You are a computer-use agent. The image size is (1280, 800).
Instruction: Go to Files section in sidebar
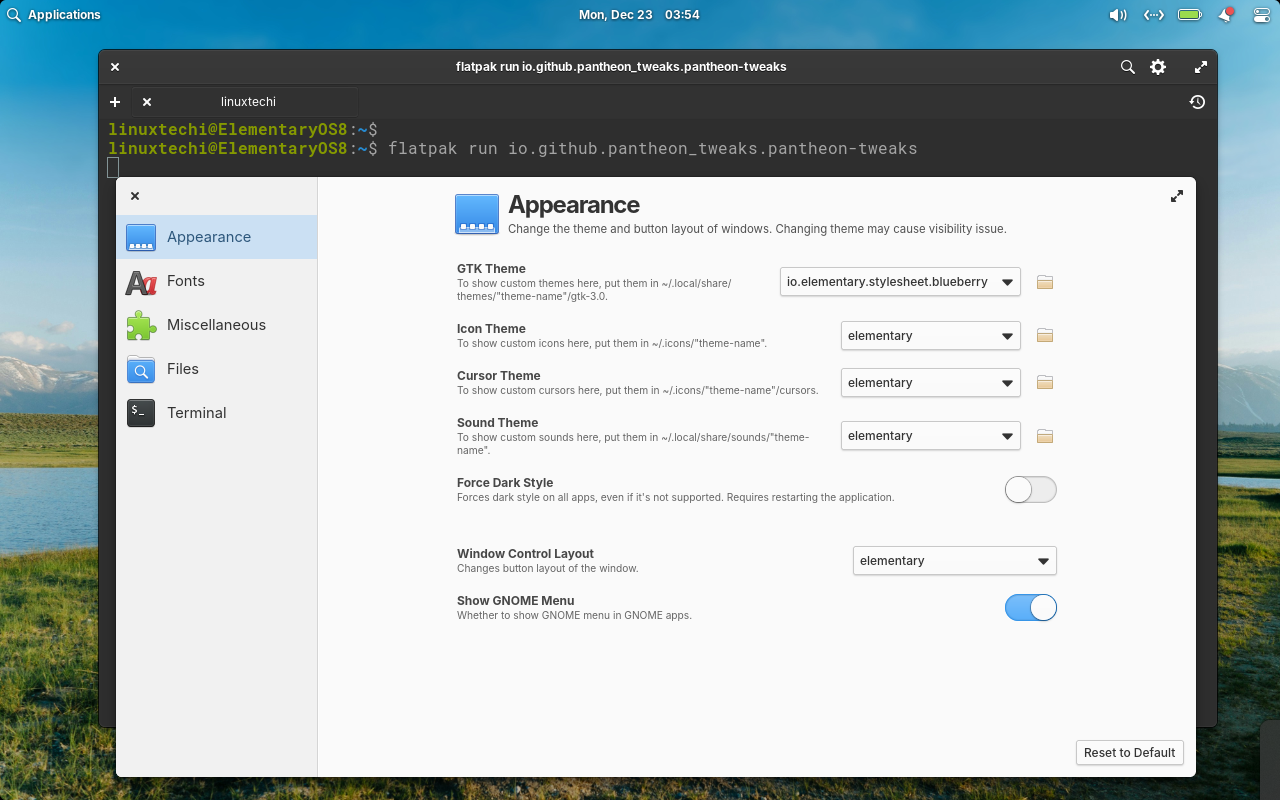217,369
